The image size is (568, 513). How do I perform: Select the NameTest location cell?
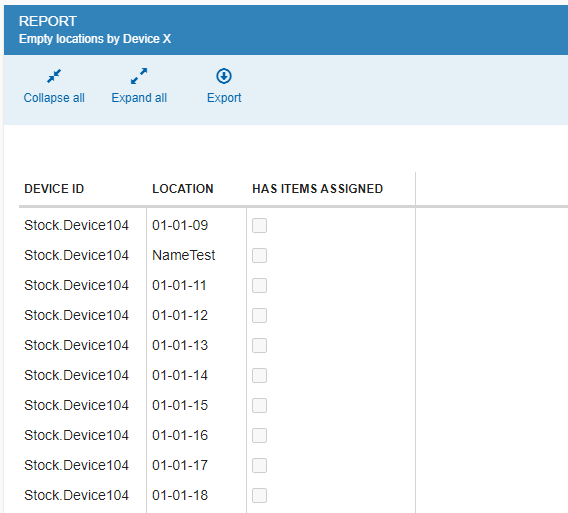184,255
